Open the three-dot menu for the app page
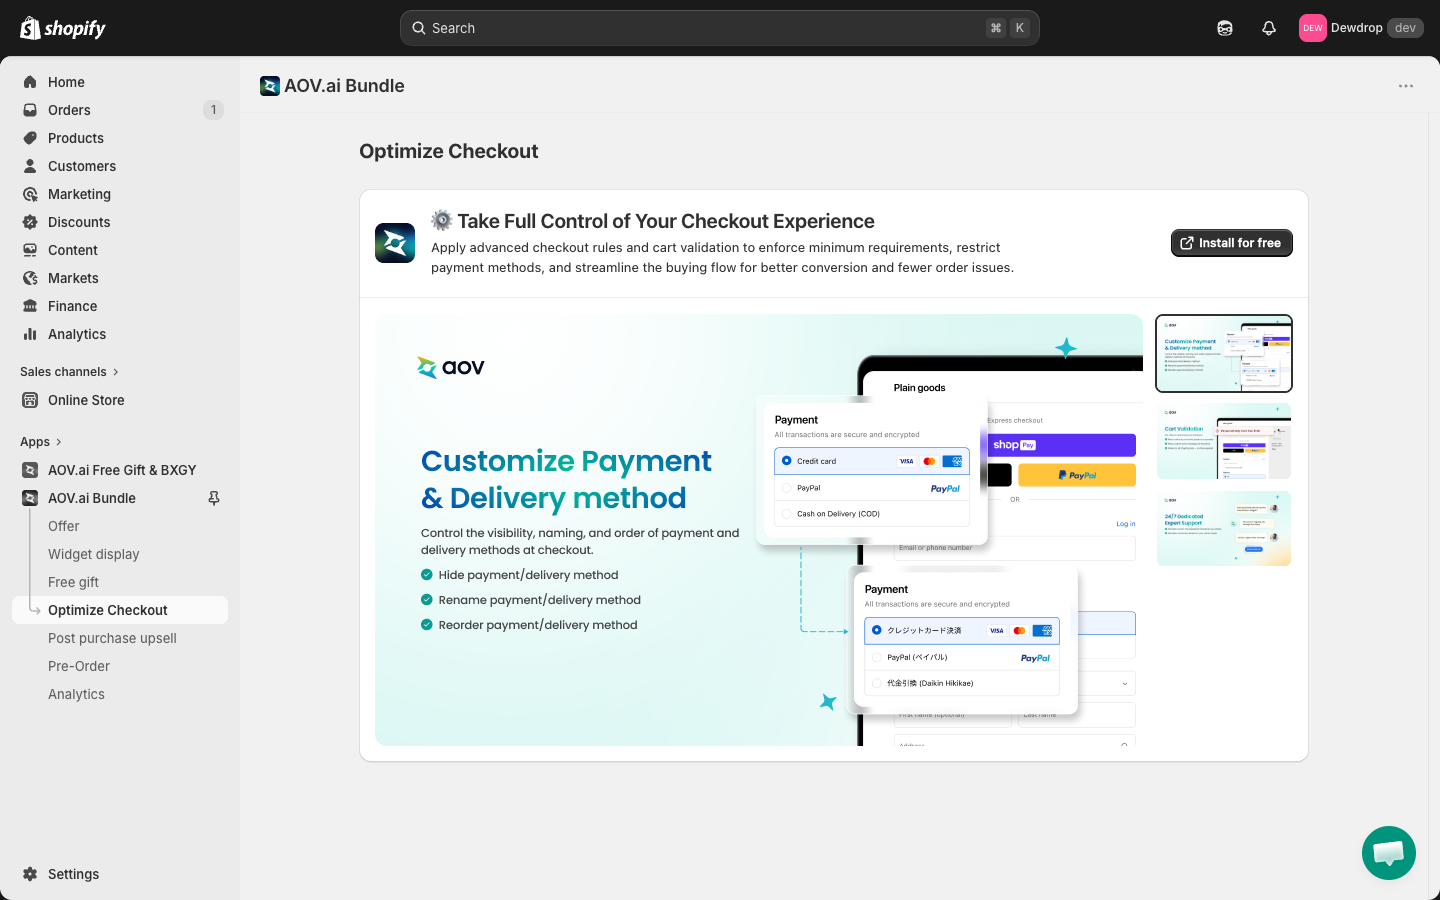The image size is (1440, 900). (x=1406, y=86)
